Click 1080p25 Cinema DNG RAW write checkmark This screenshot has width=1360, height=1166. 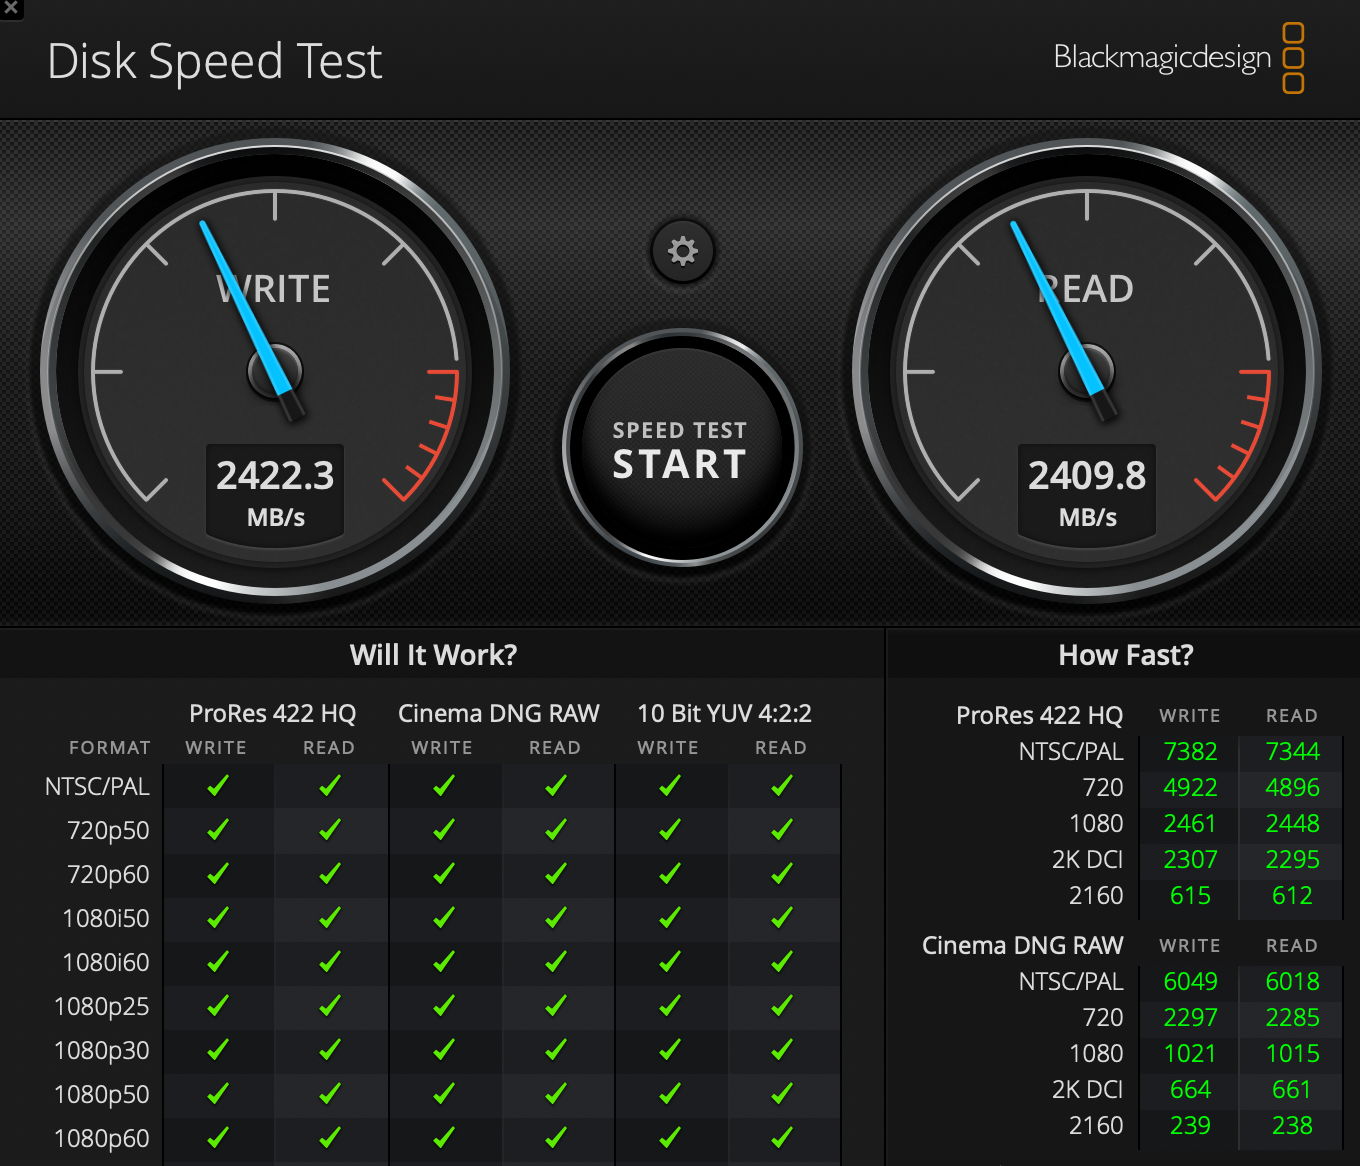coord(443,1006)
